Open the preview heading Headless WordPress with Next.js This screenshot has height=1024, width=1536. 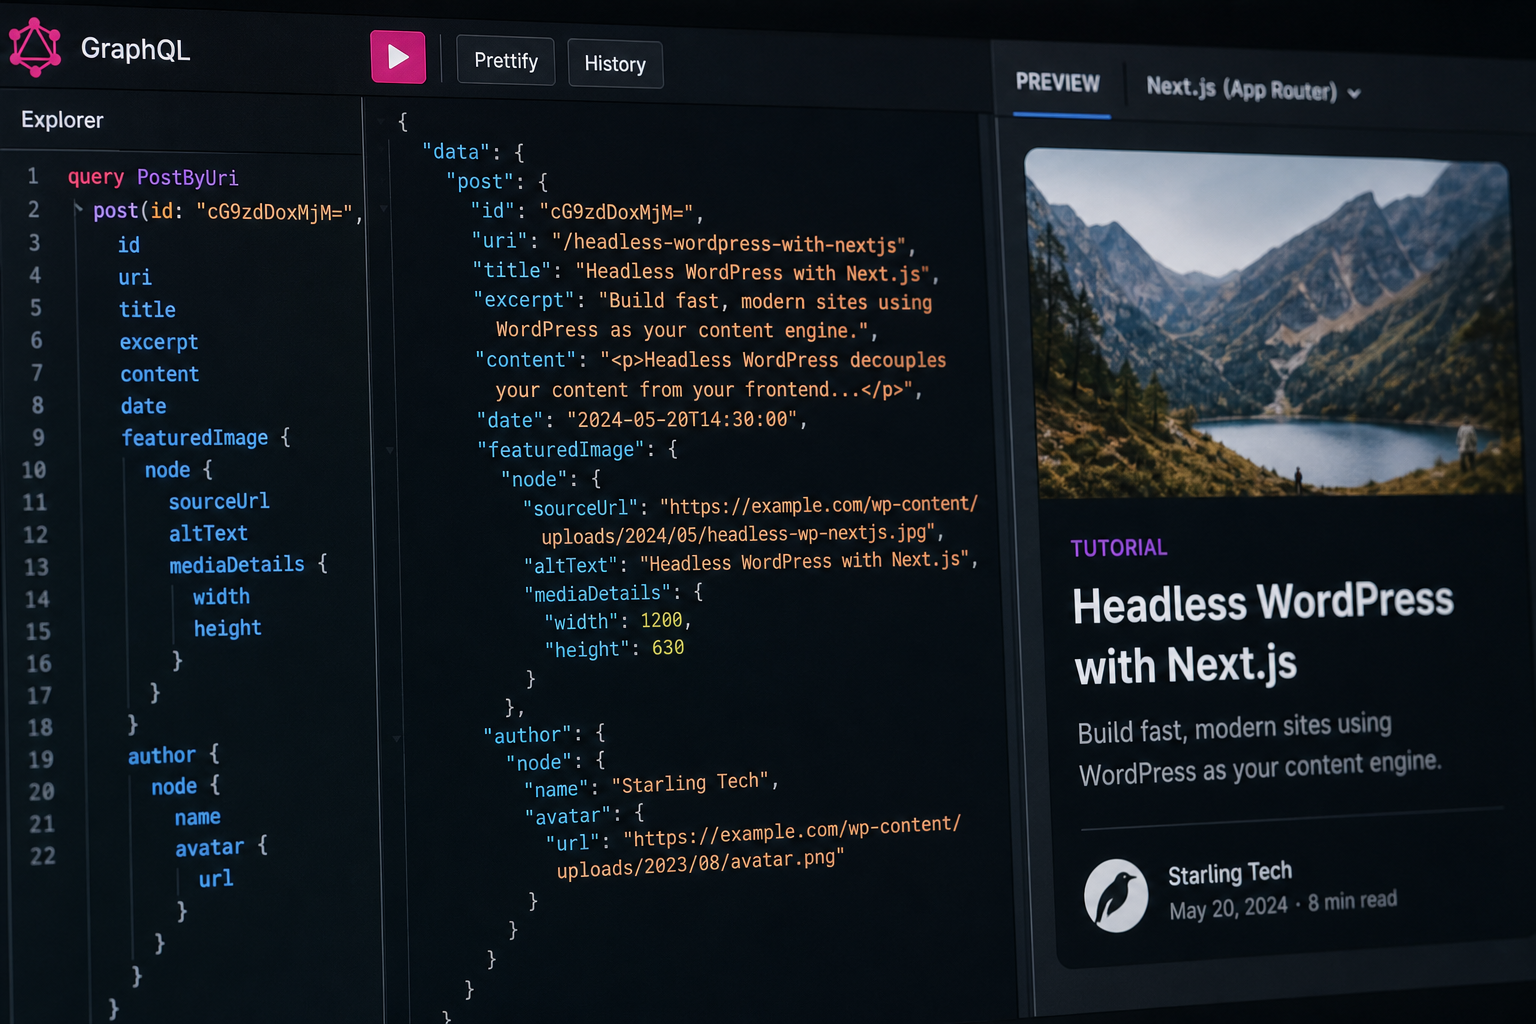point(1263,634)
